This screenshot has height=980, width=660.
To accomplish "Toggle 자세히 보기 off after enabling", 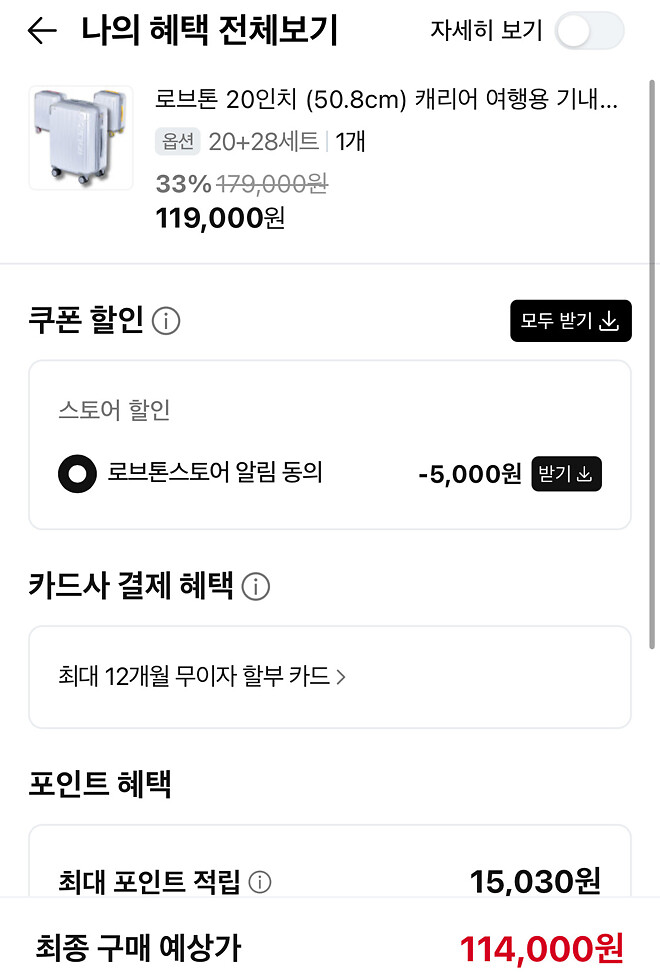I will point(591,31).
